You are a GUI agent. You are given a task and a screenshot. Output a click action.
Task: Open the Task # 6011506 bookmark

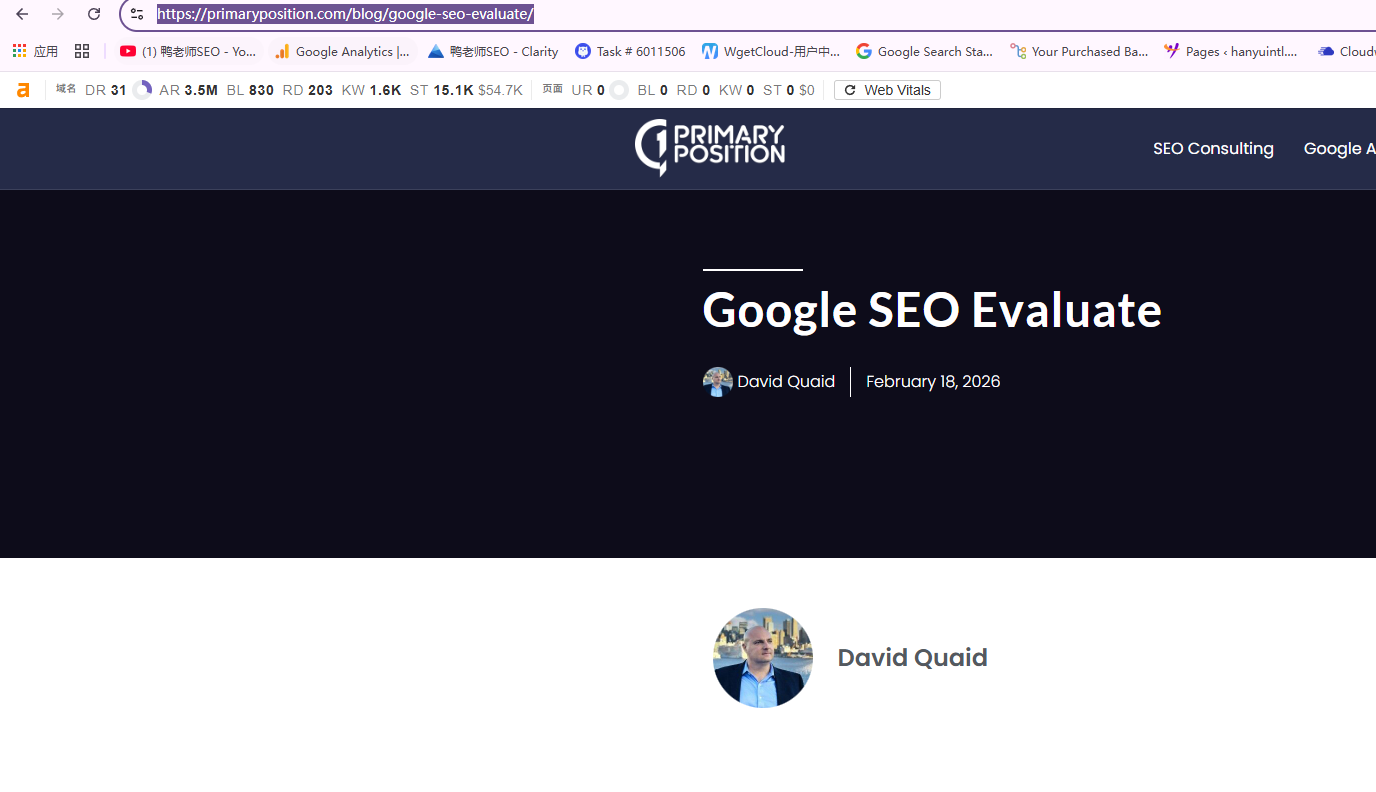point(630,51)
